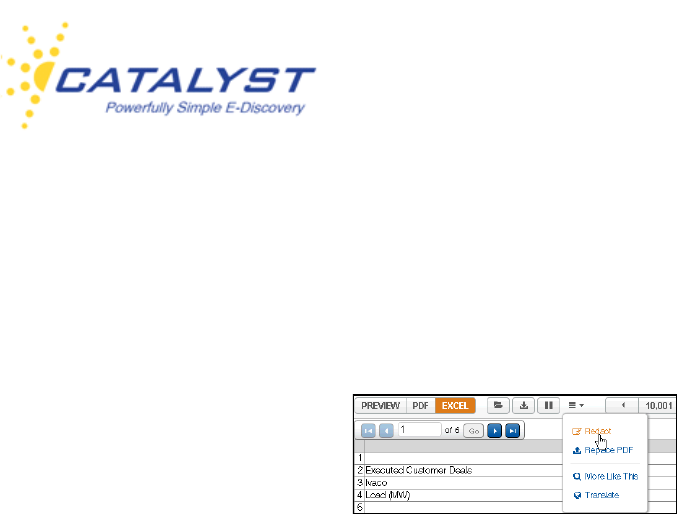Image resolution: width=677 pixels, height=514 pixels.
Task: Choose Redact from the menu
Action: tap(592, 431)
